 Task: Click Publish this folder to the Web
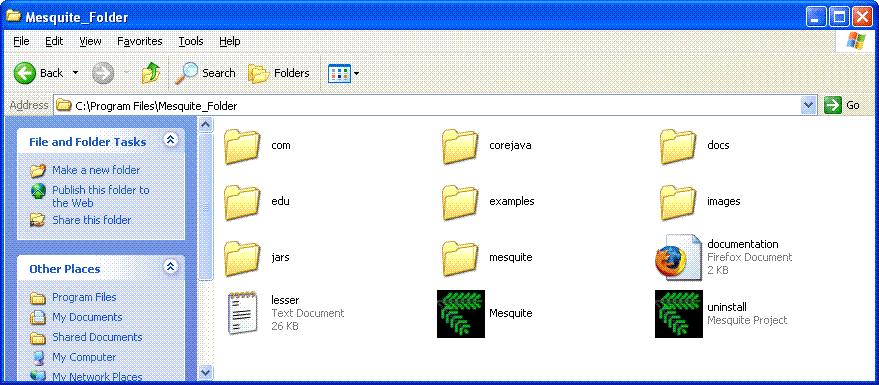[x=101, y=197]
